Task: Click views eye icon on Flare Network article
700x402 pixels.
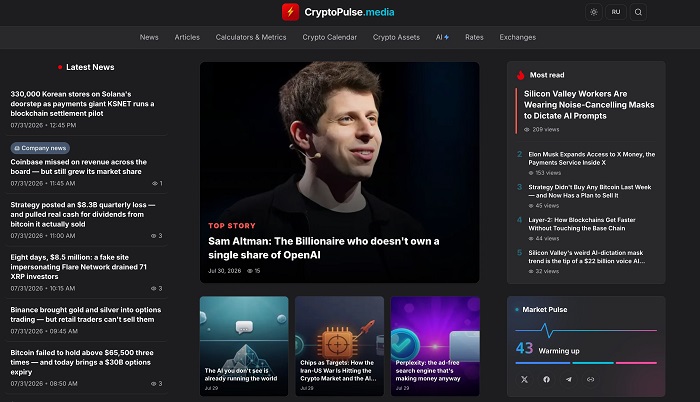Action: point(154,289)
